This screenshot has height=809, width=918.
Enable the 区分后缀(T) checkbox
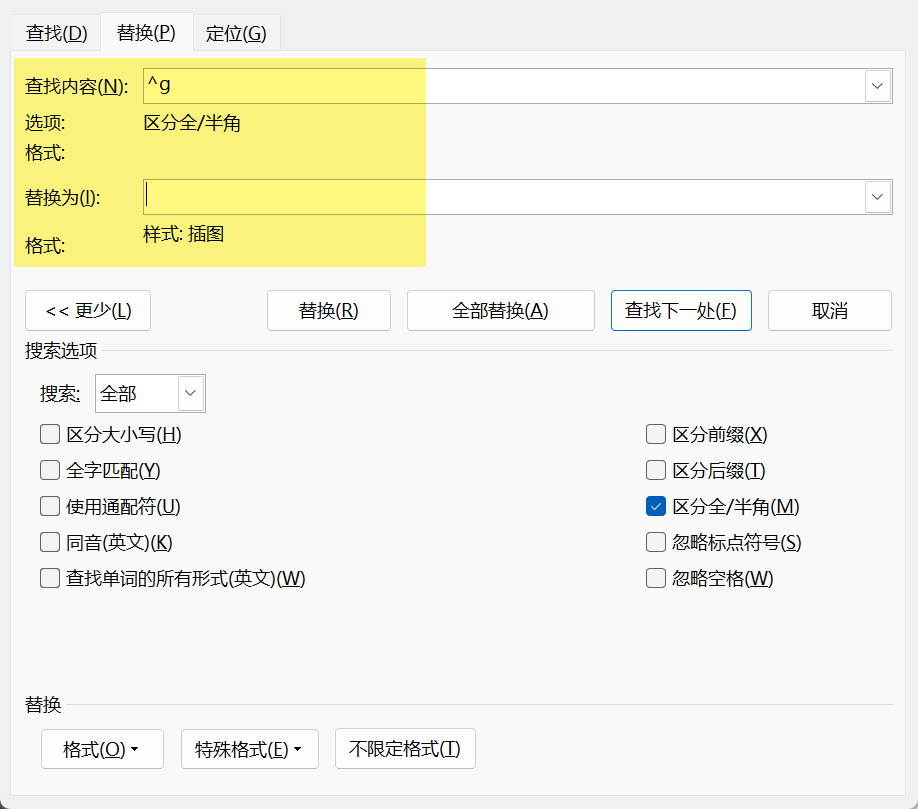point(656,470)
